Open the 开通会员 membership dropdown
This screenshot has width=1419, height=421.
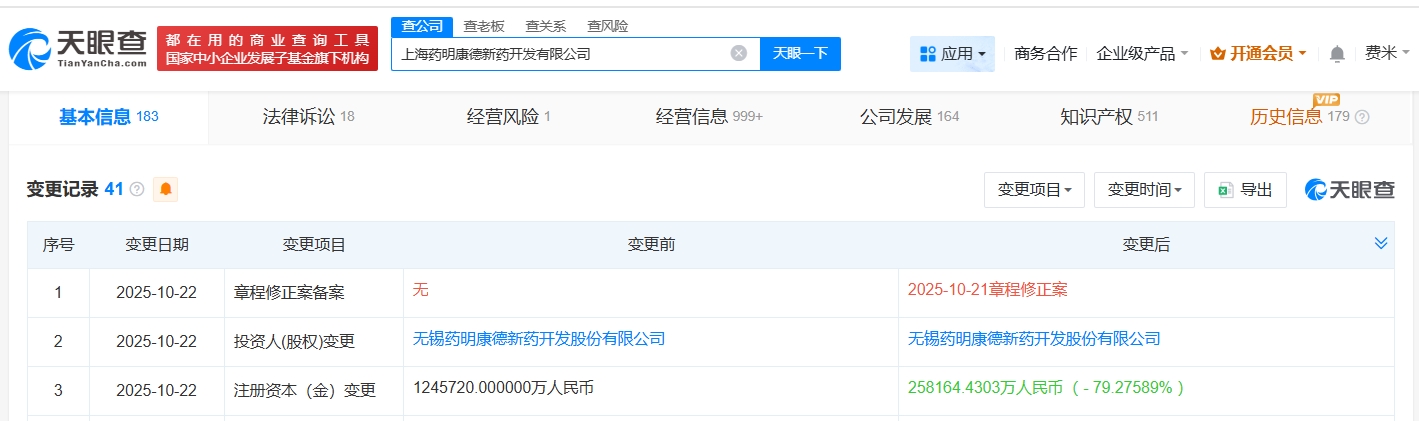(x=1258, y=54)
